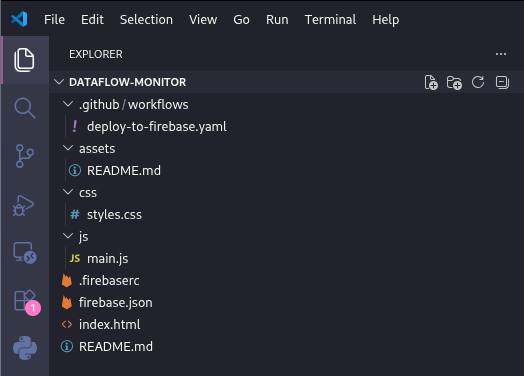Click the New File icon in Explorer header
This screenshot has height=376, width=524.
(x=431, y=82)
